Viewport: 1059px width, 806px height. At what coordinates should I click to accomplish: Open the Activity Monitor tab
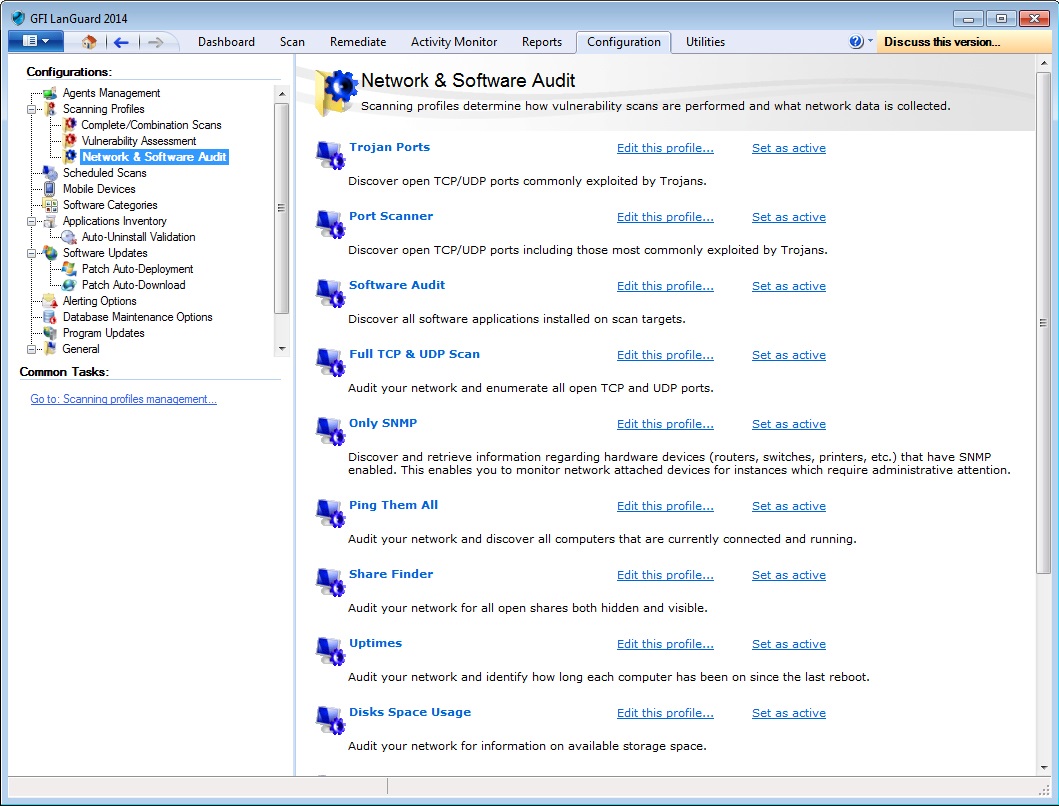pyautogui.click(x=454, y=42)
